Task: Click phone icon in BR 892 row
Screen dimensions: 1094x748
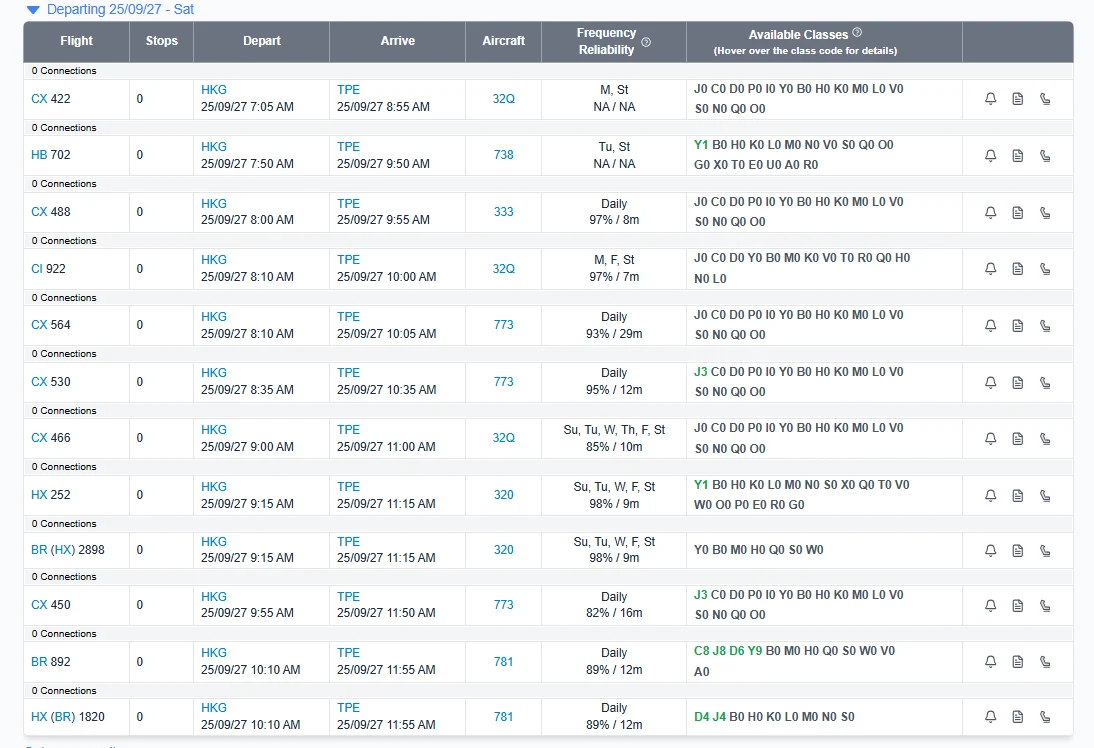Action: [x=1044, y=661]
